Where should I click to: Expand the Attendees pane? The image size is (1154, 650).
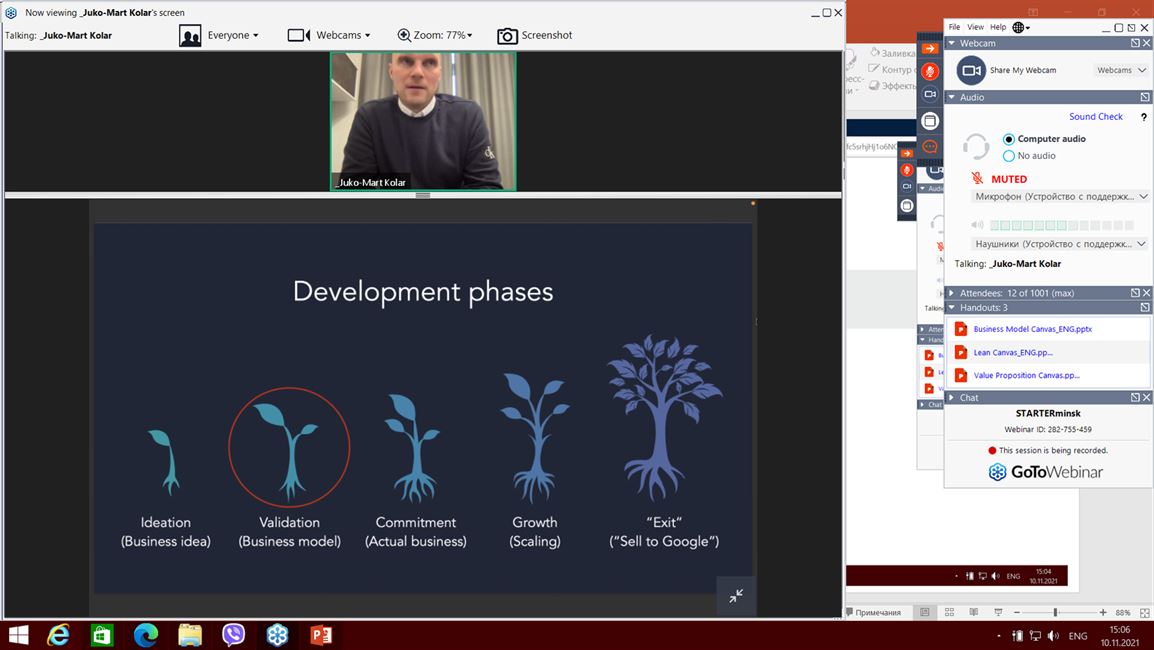(x=952, y=293)
